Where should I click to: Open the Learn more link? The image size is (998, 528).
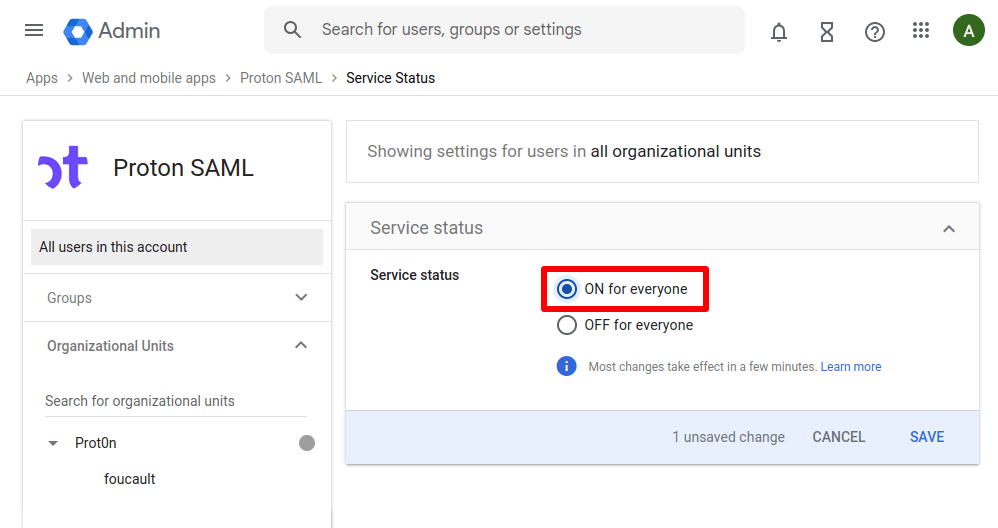pyautogui.click(x=850, y=366)
